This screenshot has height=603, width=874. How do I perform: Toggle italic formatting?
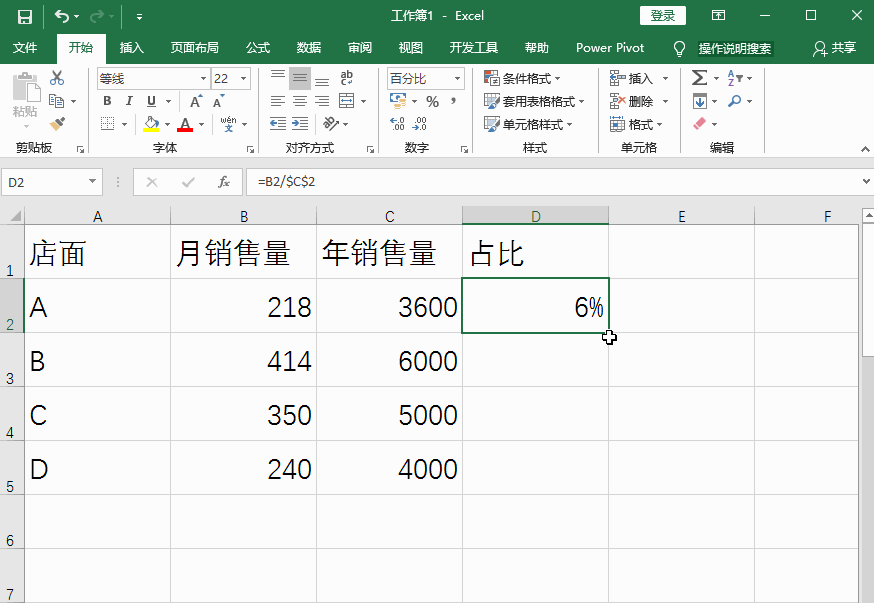pos(129,101)
